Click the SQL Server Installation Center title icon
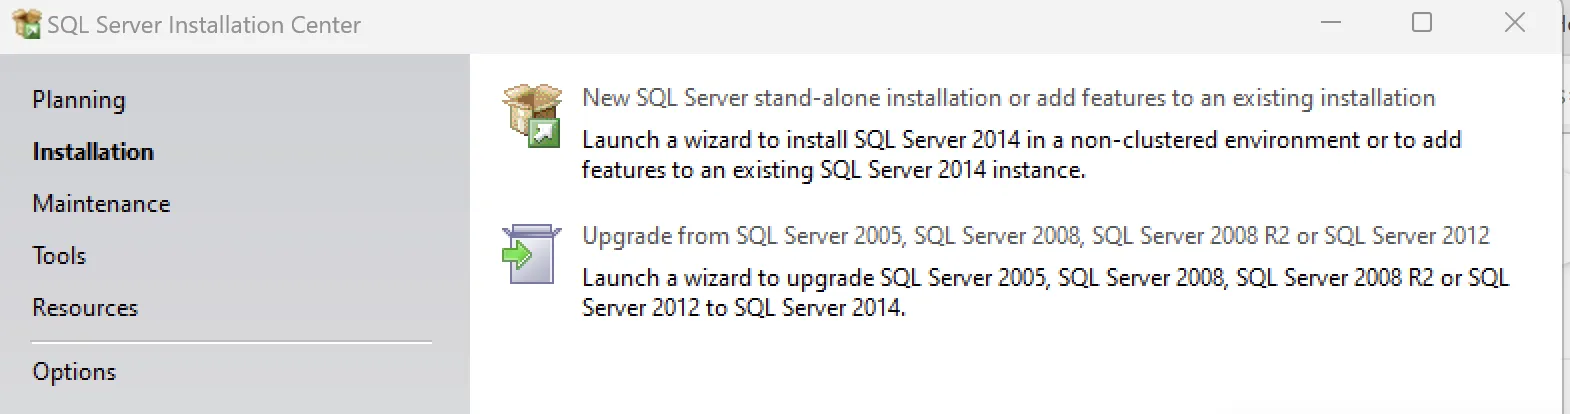Image resolution: width=1570 pixels, height=414 pixels. click(x=26, y=24)
